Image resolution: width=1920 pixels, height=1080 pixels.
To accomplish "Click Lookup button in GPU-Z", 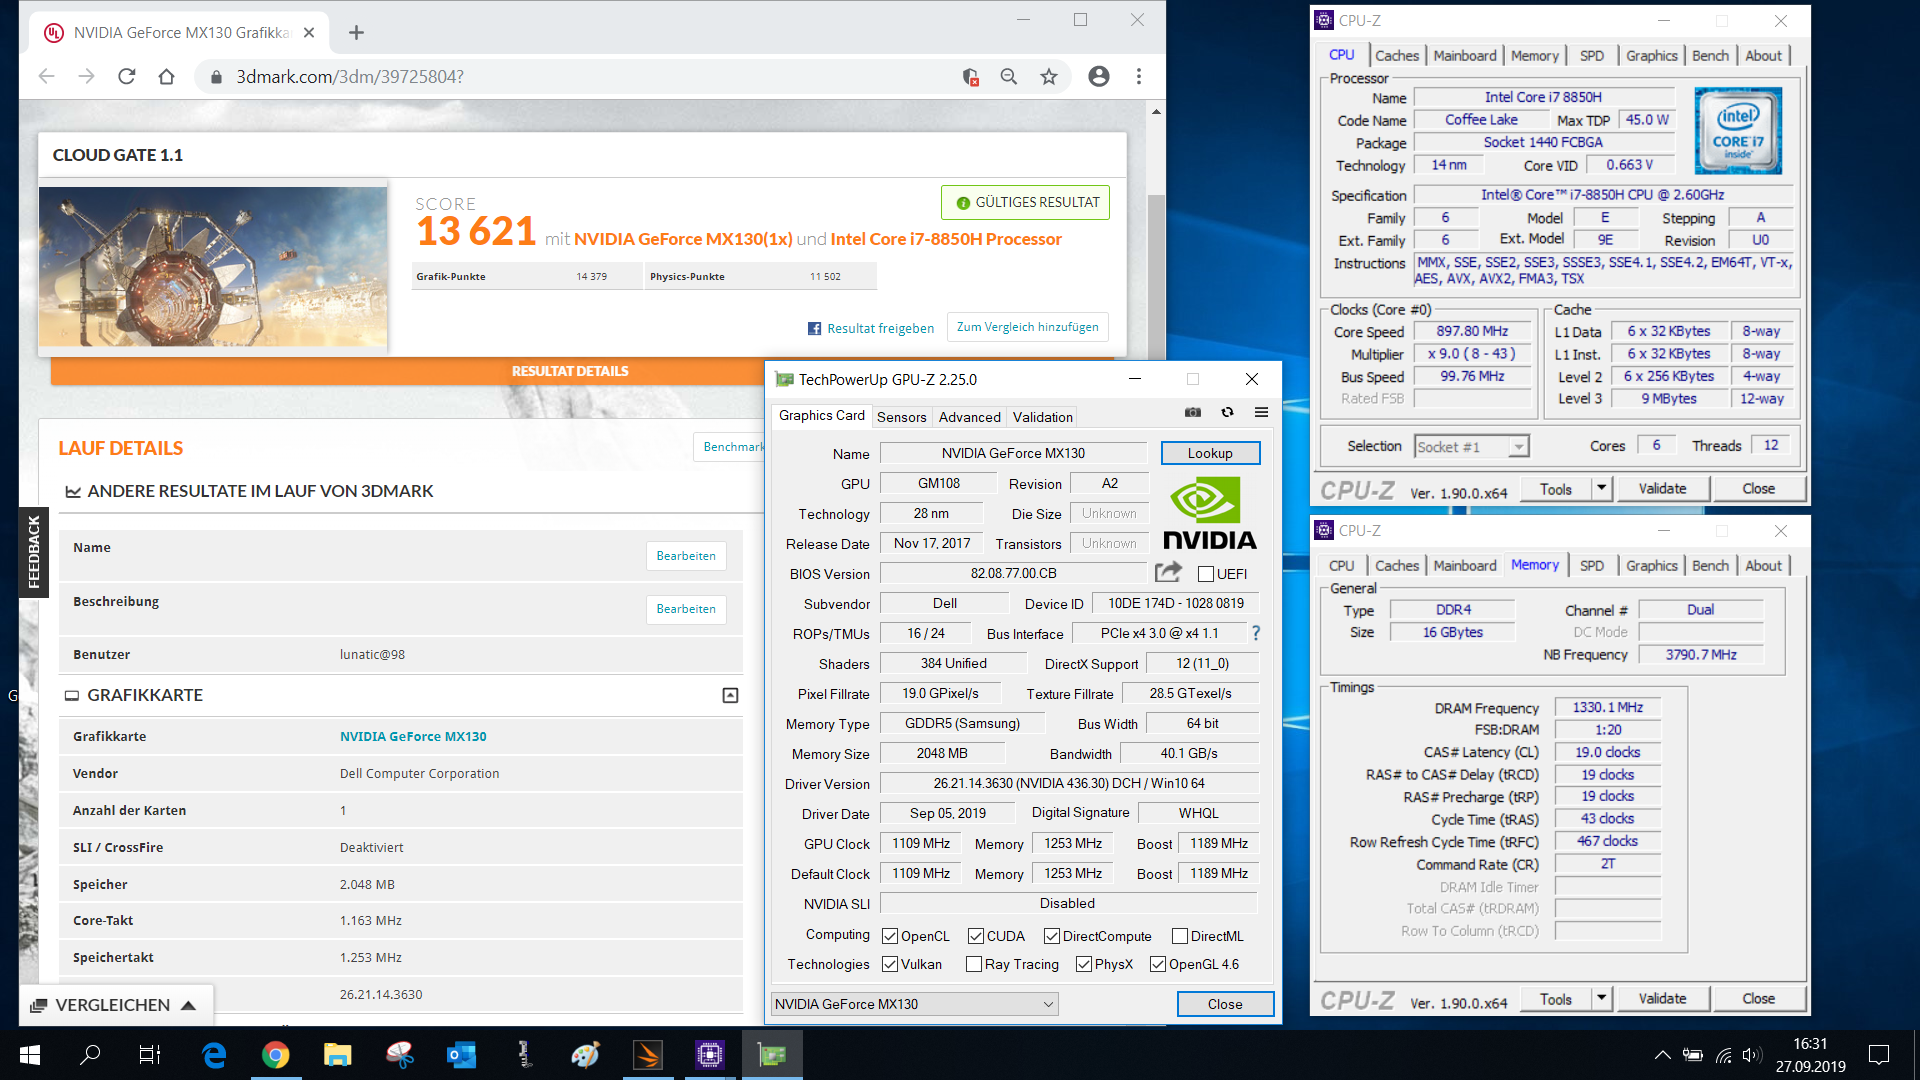I will tap(1210, 453).
